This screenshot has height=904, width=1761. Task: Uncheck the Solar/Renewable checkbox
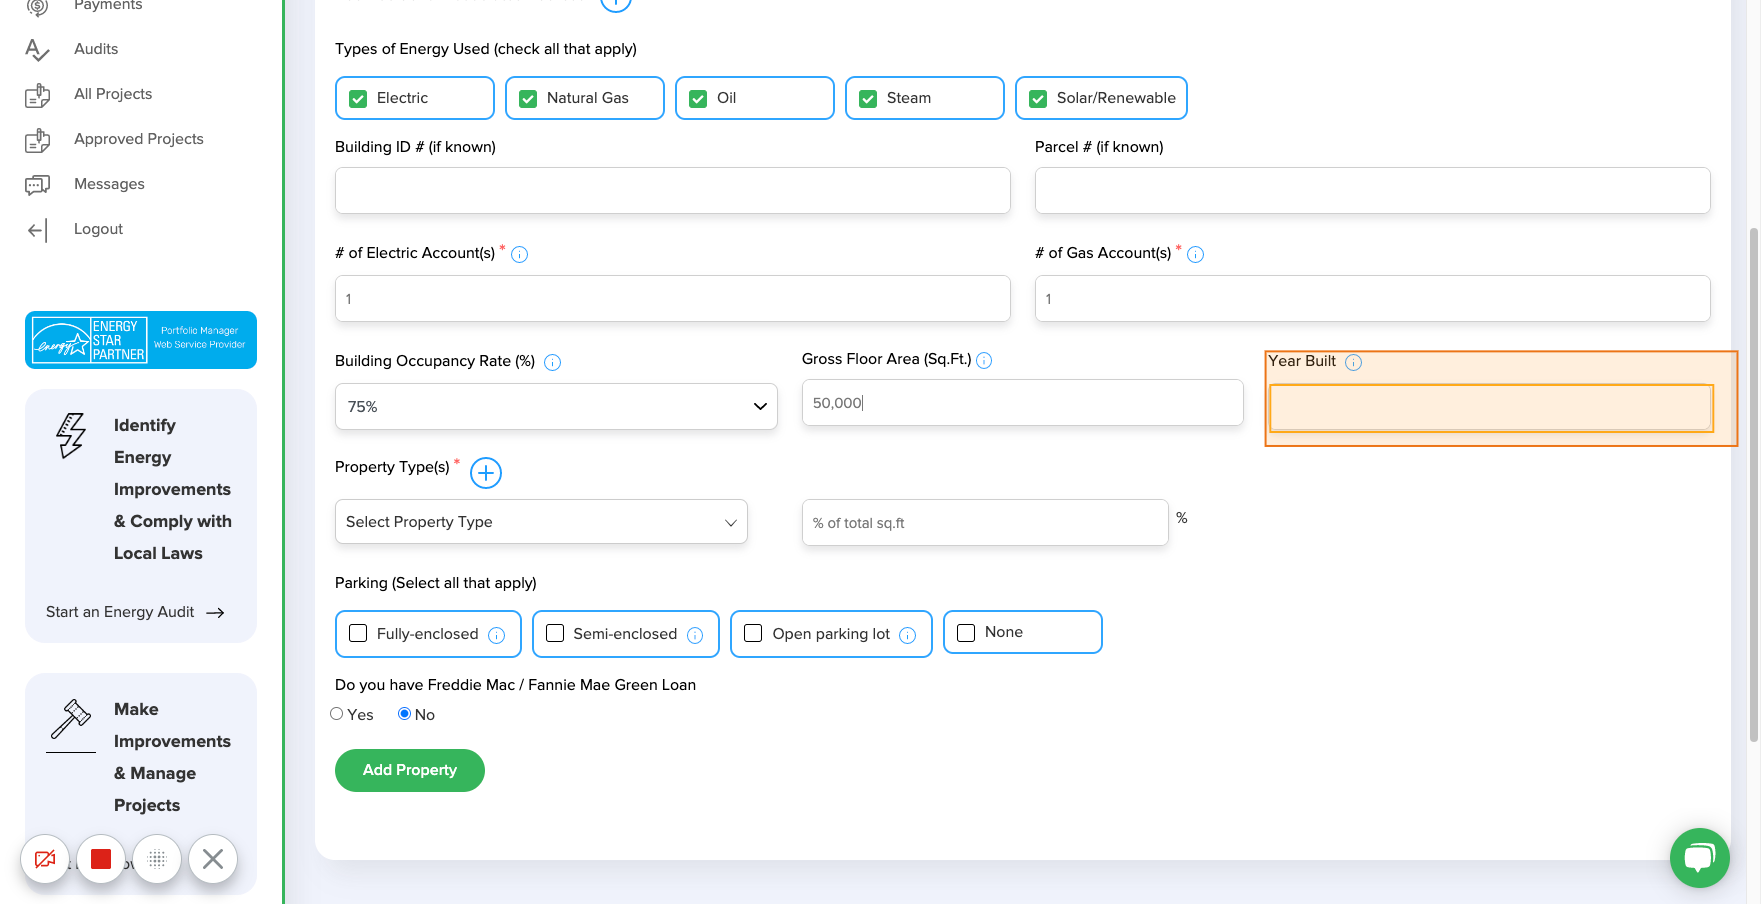(1038, 99)
